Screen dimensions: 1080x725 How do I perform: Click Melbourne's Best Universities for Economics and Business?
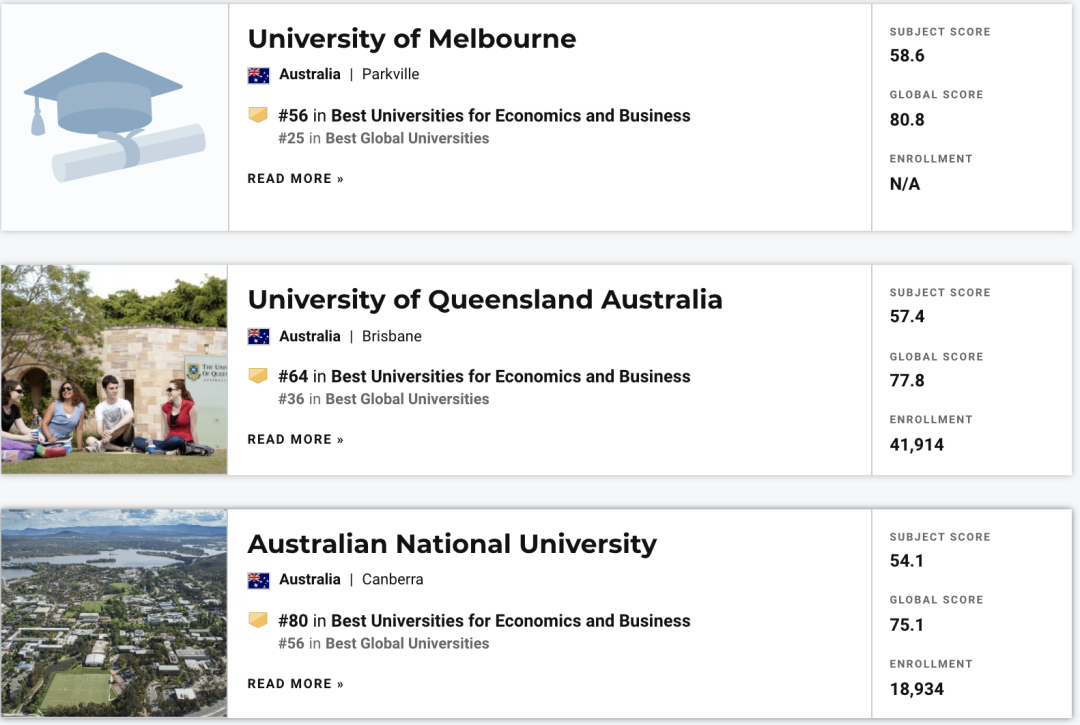pos(510,116)
